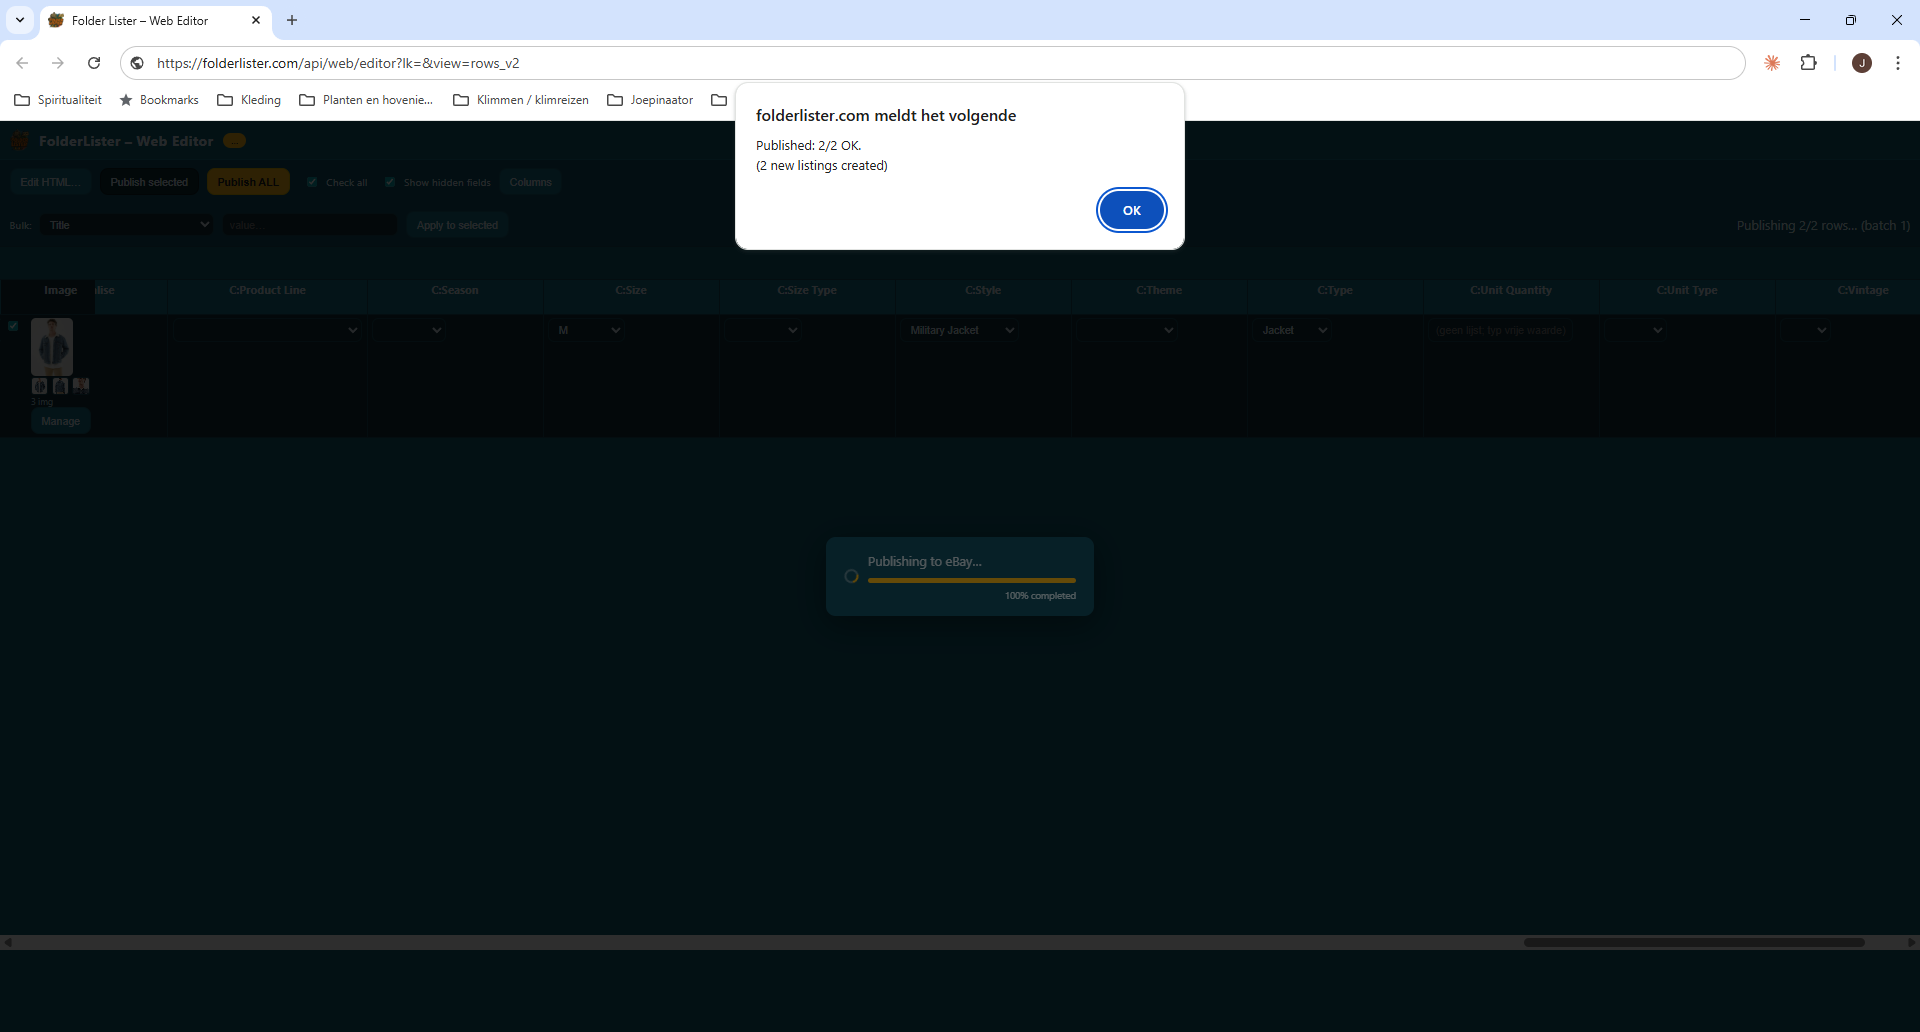View site information icon in address bar

(138, 63)
